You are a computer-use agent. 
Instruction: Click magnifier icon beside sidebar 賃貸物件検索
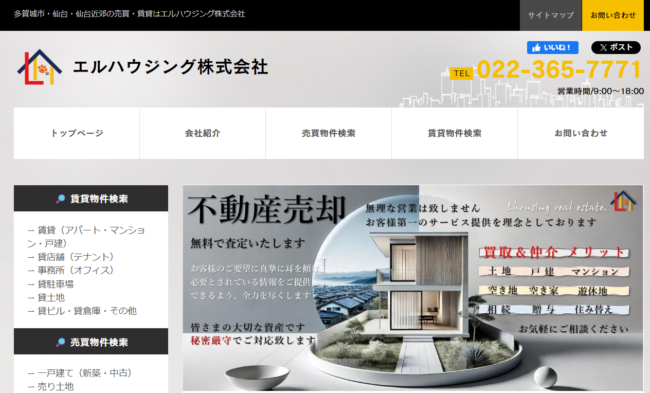pos(61,199)
